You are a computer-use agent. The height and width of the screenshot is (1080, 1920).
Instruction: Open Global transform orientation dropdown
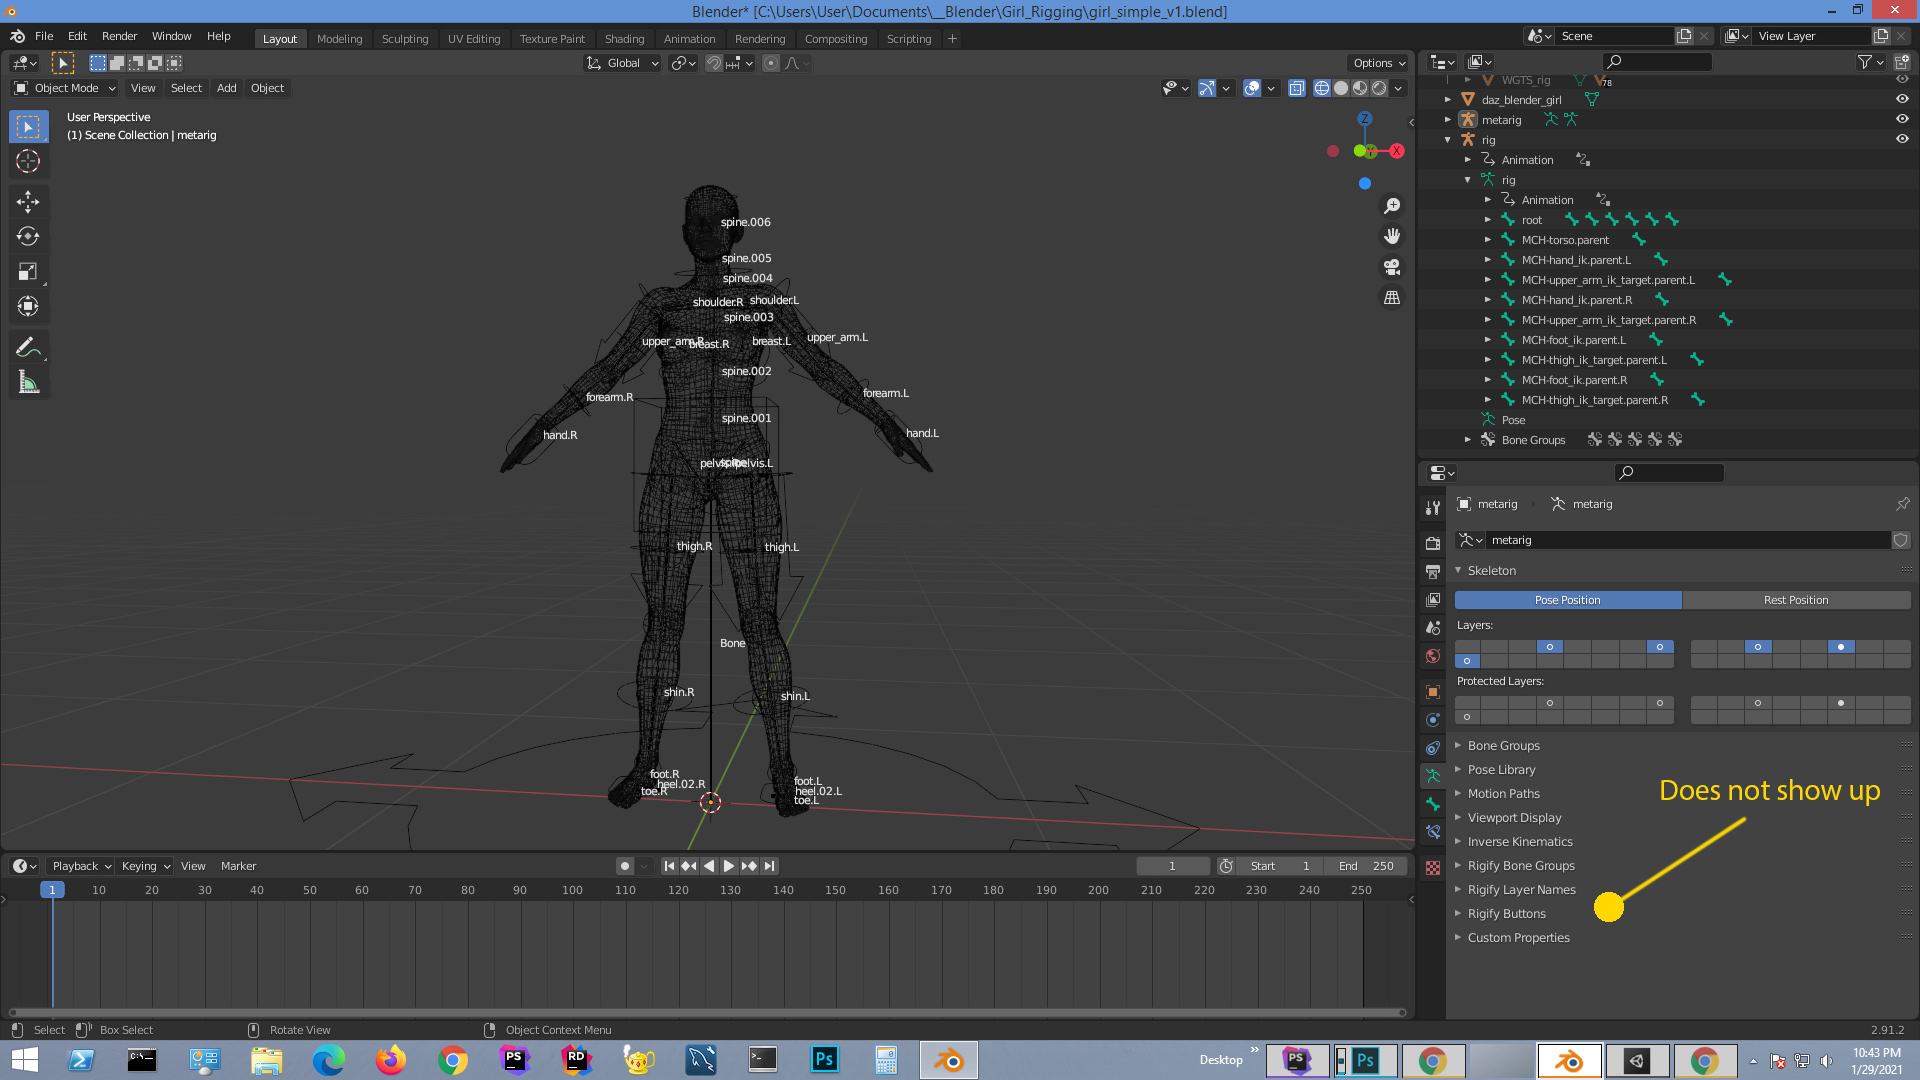(622, 63)
